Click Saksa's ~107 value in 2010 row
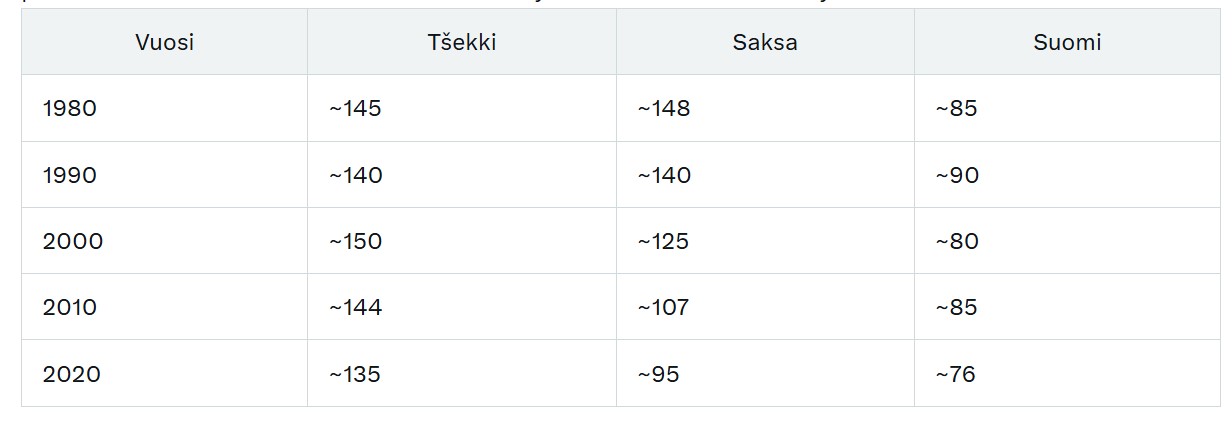Image resolution: width=1232 pixels, height=435 pixels. coord(664,307)
